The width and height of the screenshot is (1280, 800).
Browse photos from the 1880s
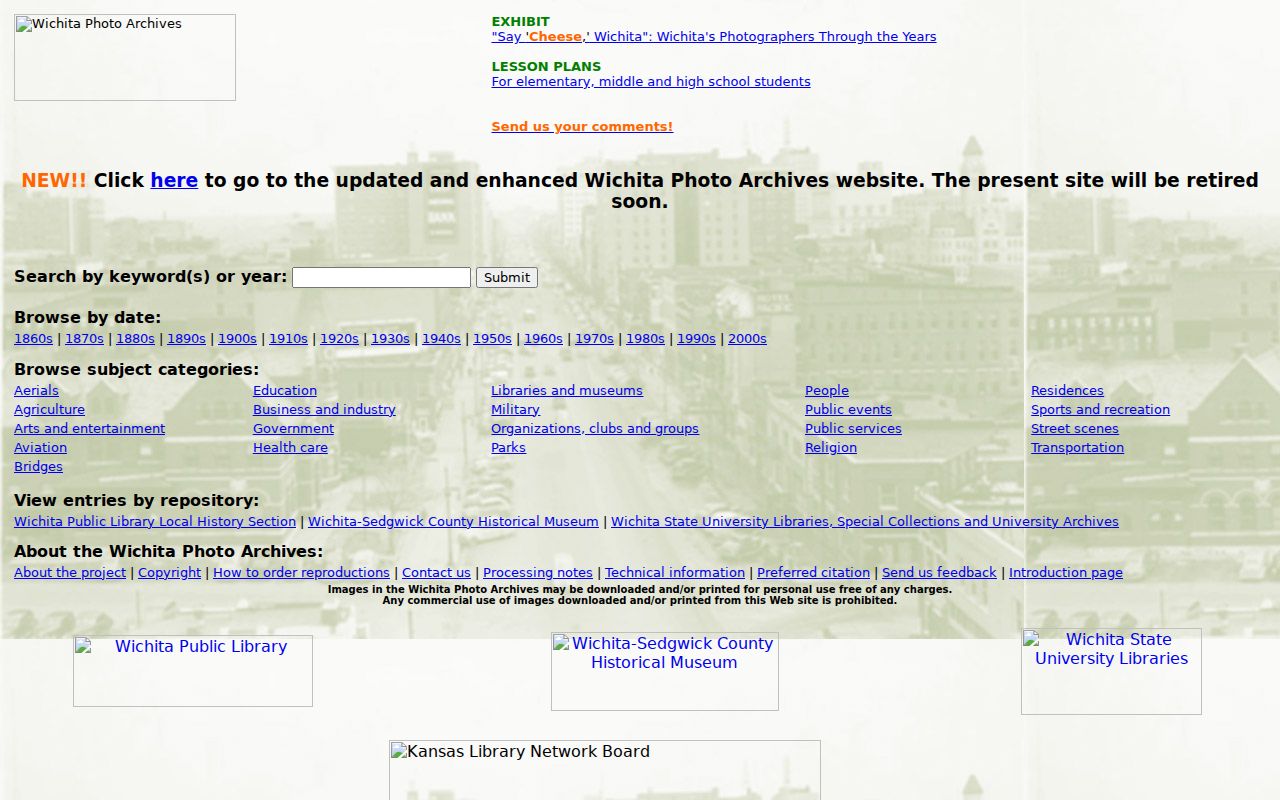(x=135, y=339)
